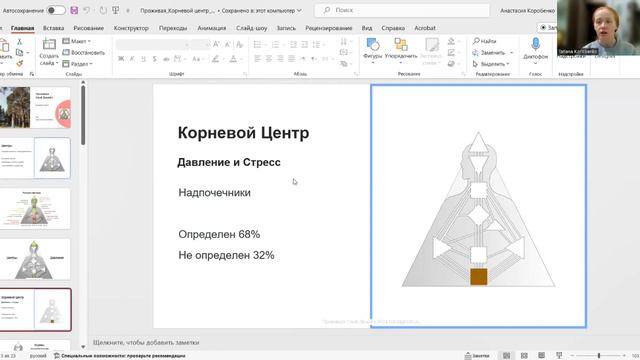This screenshot has height=360, width=640.
Task: Click the Заметки button in status bar
Action: click(477, 356)
